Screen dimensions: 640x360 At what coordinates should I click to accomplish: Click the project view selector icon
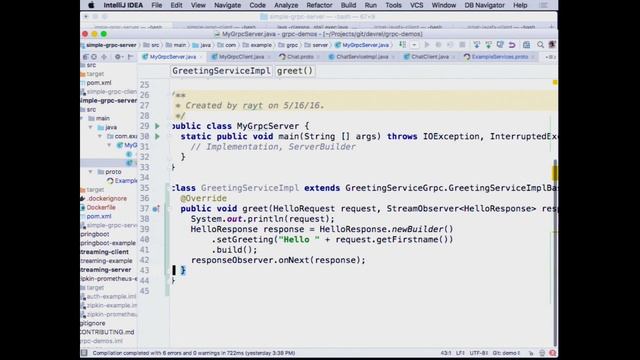point(86,57)
